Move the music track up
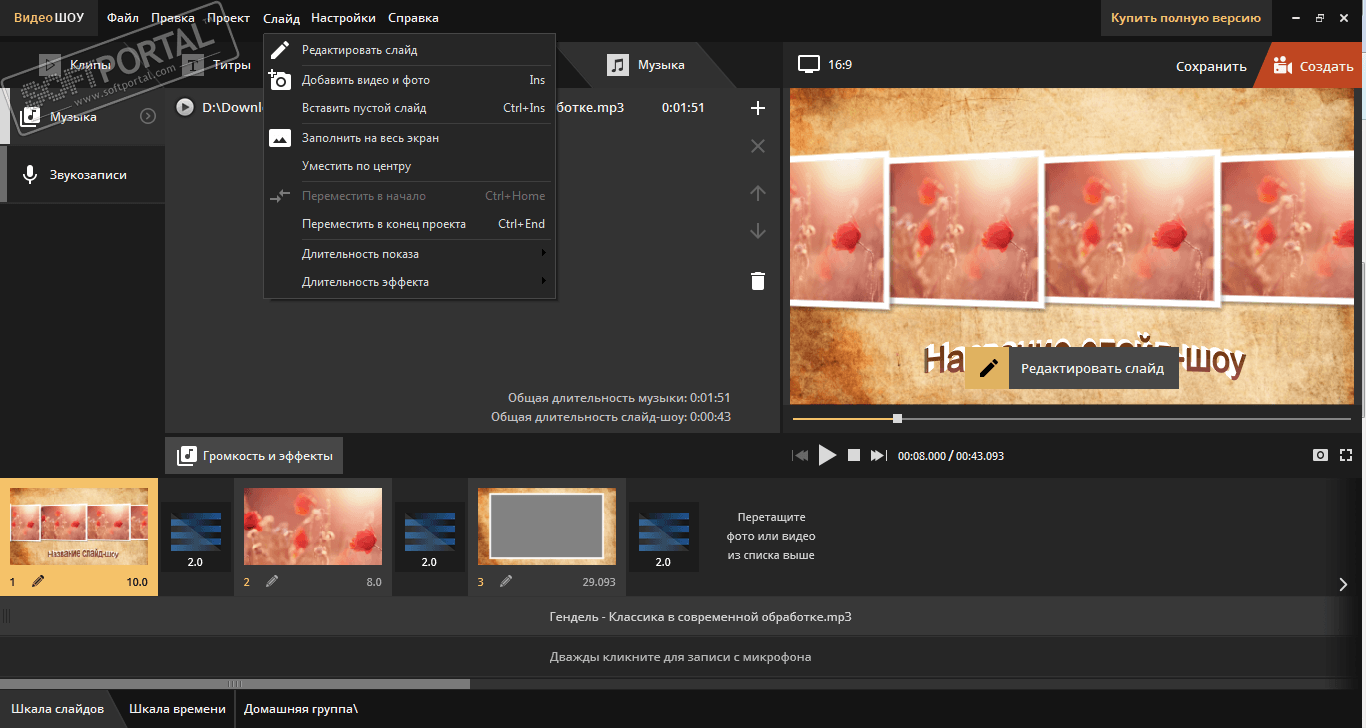The image size is (1366, 728). tap(758, 193)
